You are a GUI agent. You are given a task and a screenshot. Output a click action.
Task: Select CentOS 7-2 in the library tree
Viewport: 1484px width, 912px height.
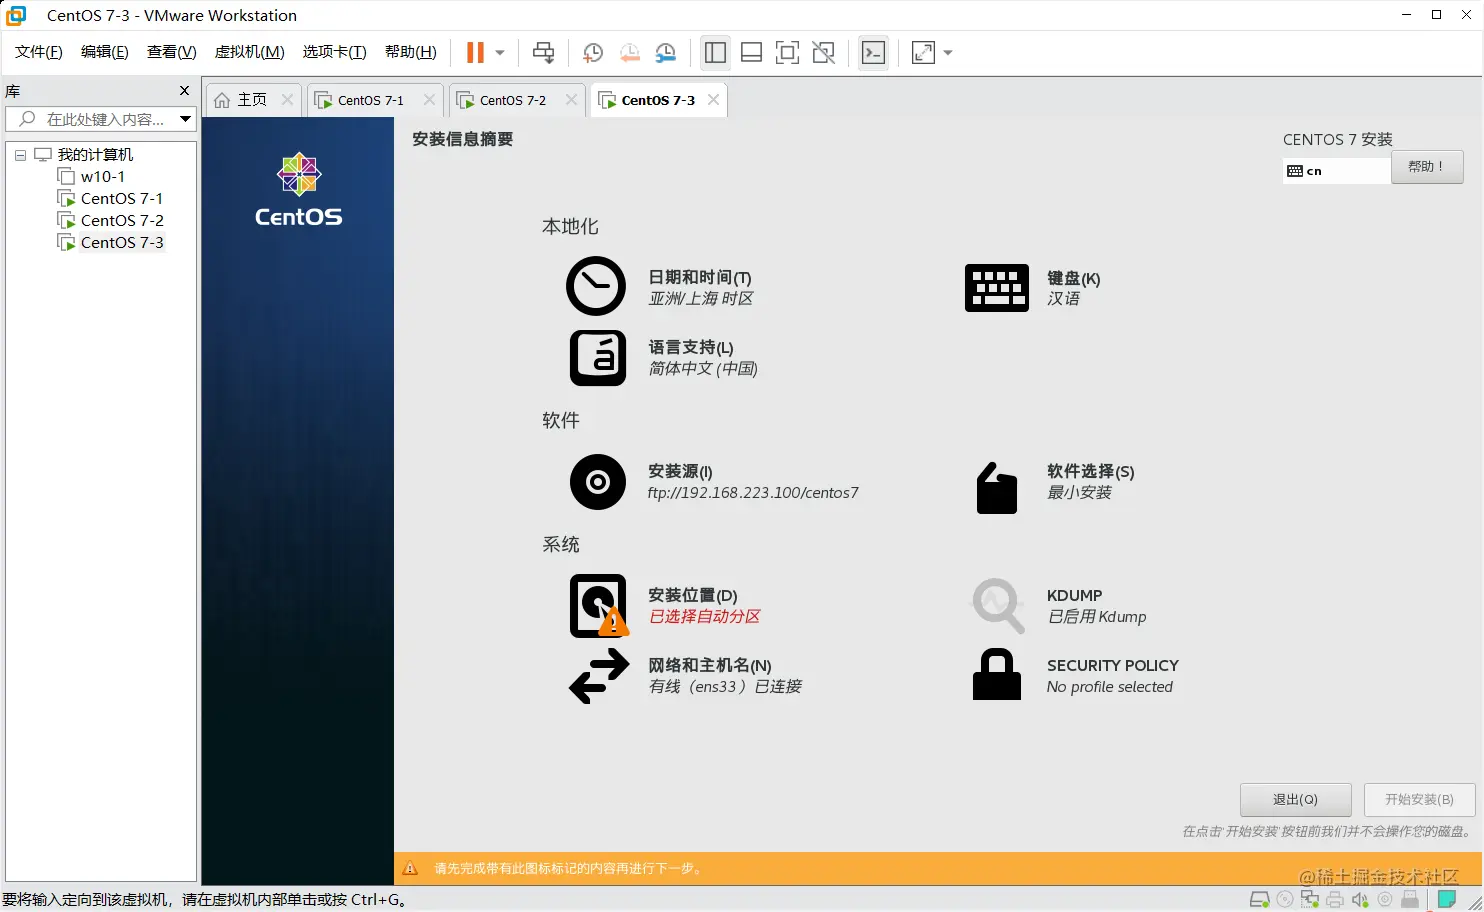(x=122, y=221)
